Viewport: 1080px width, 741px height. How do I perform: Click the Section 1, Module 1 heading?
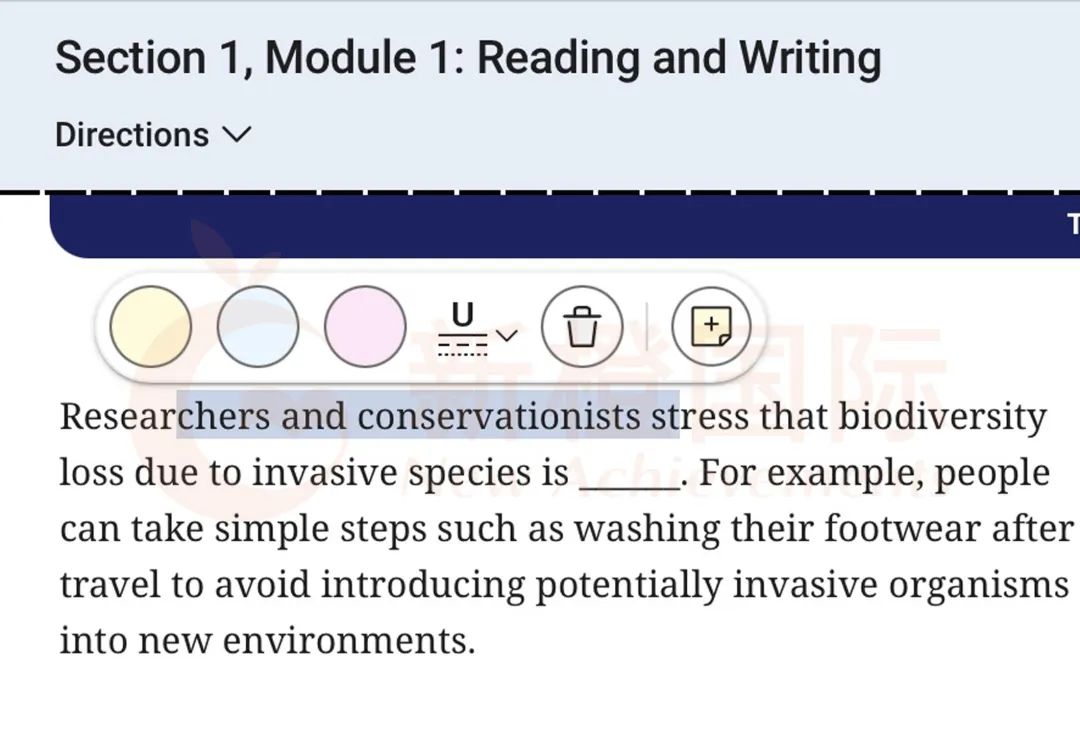pyautogui.click(x=468, y=58)
